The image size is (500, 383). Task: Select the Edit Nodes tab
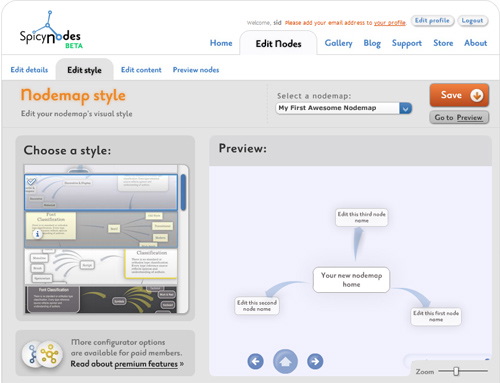click(278, 44)
